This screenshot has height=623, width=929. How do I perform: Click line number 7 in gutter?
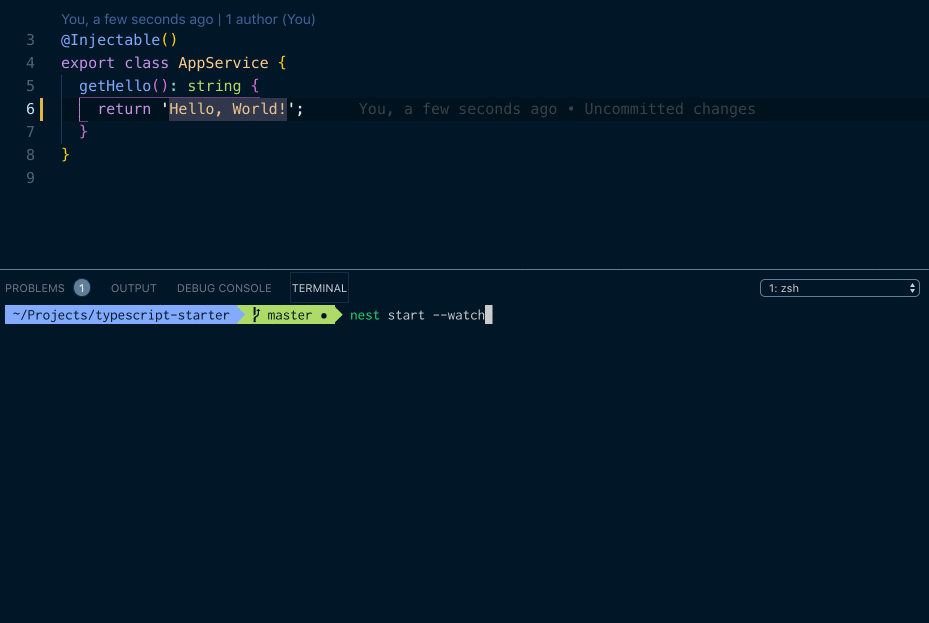pos(30,132)
